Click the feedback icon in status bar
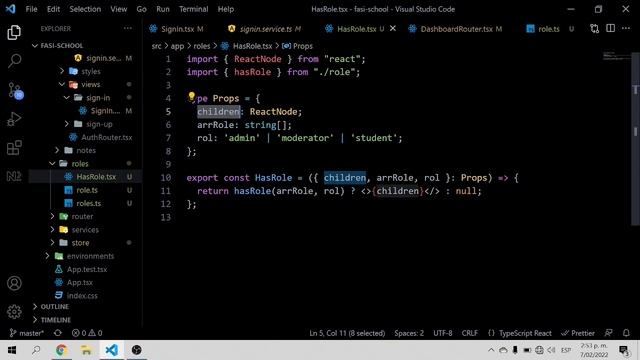 click(609, 333)
